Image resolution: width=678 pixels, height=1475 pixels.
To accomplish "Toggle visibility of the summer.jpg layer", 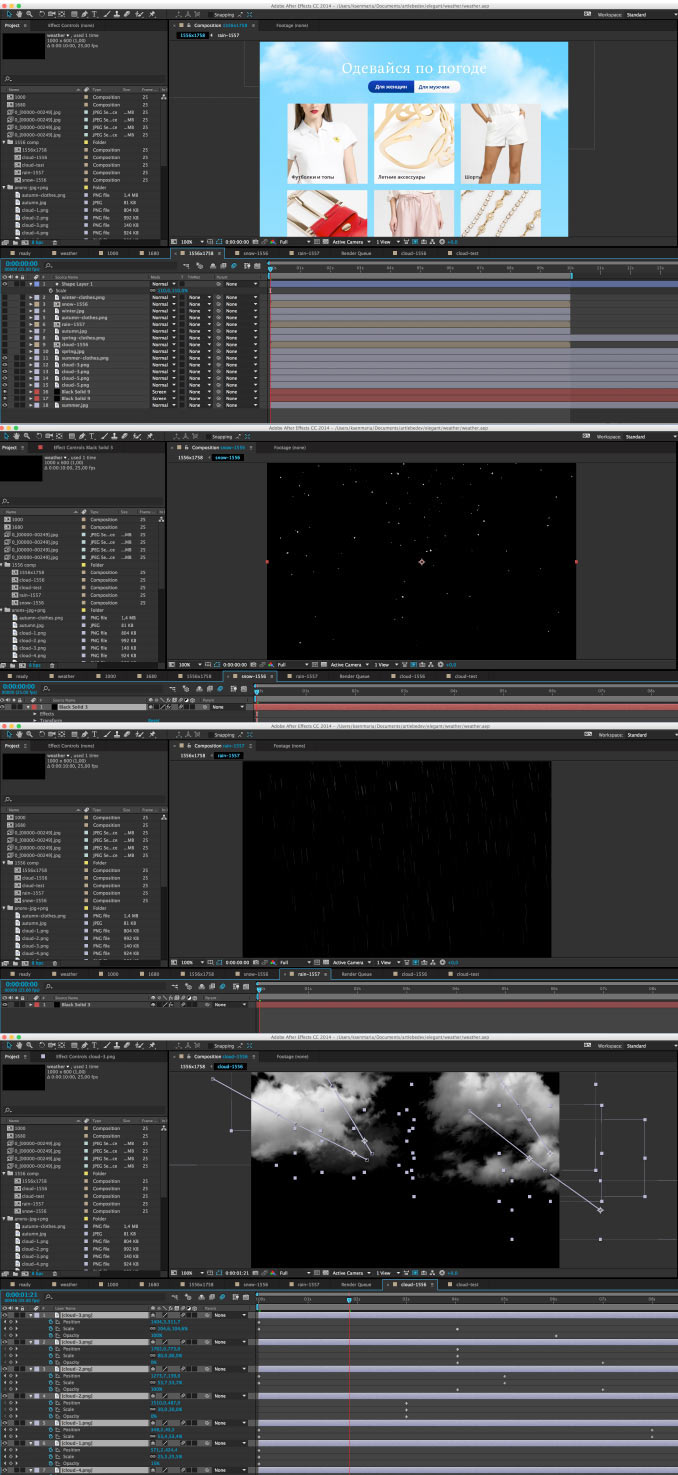I will (x=4, y=405).
